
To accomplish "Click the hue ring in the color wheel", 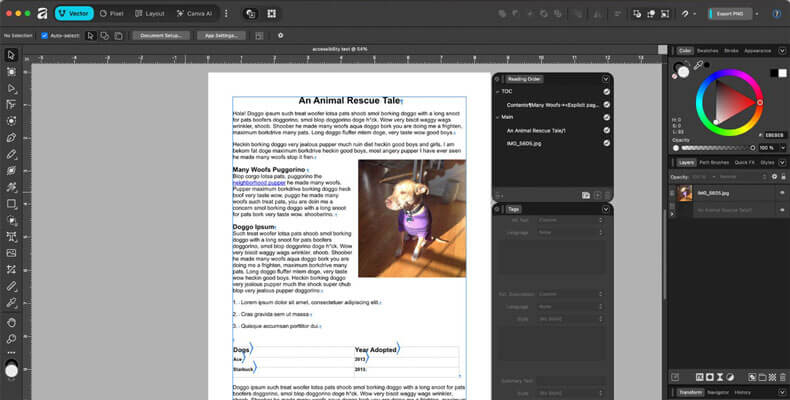I will tap(731, 73).
